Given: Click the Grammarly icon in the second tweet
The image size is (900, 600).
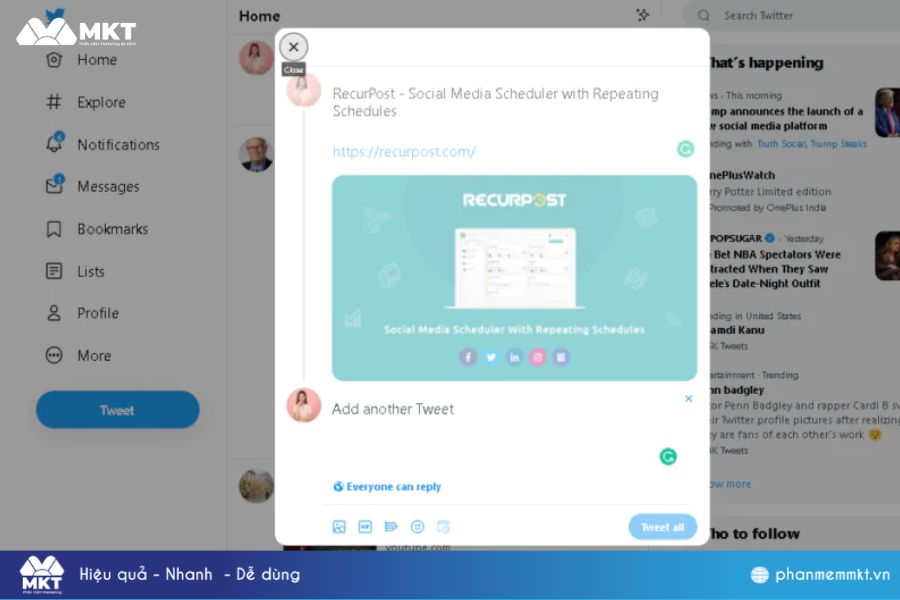Looking at the screenshot, I should pyautogui.click(x=668, y=456).
